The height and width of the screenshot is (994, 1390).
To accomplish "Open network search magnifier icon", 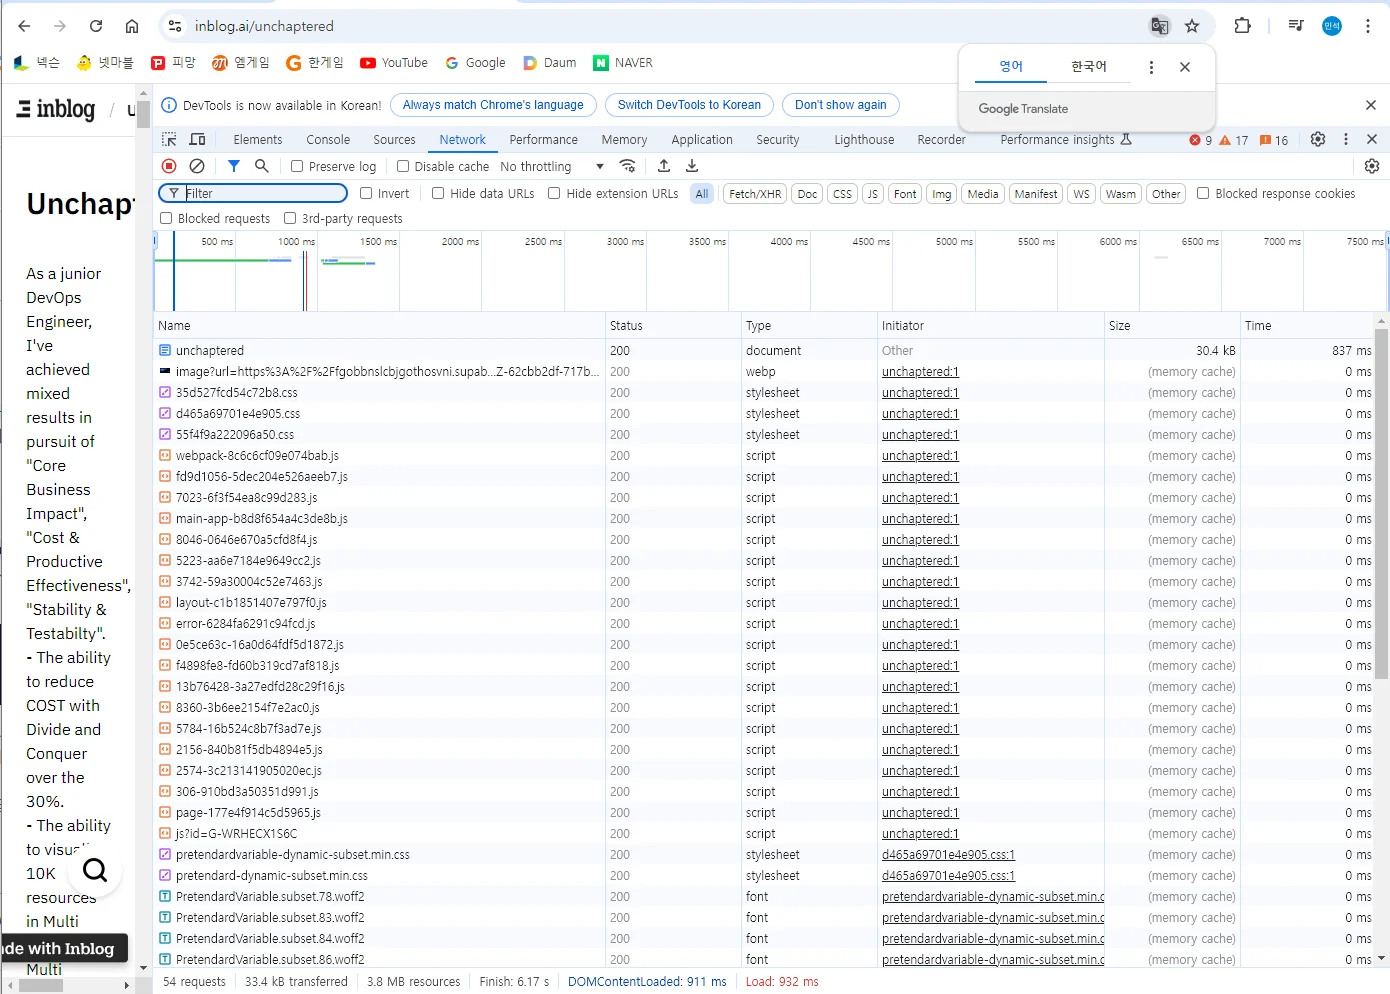I will (261, 166).
